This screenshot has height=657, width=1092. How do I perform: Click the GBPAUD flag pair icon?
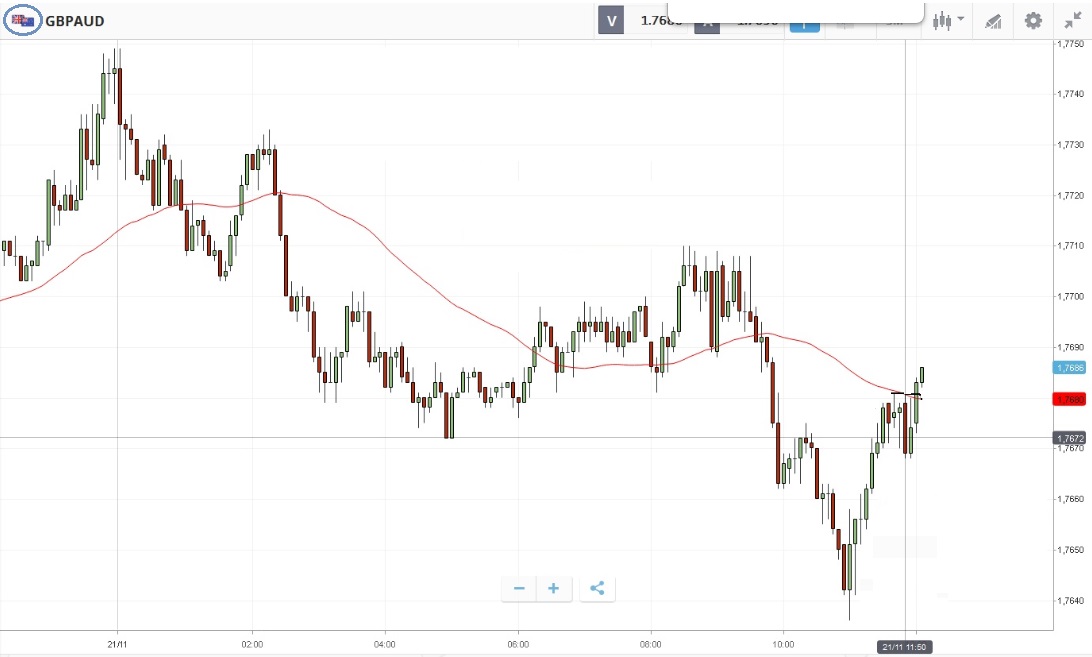[22, 20]
